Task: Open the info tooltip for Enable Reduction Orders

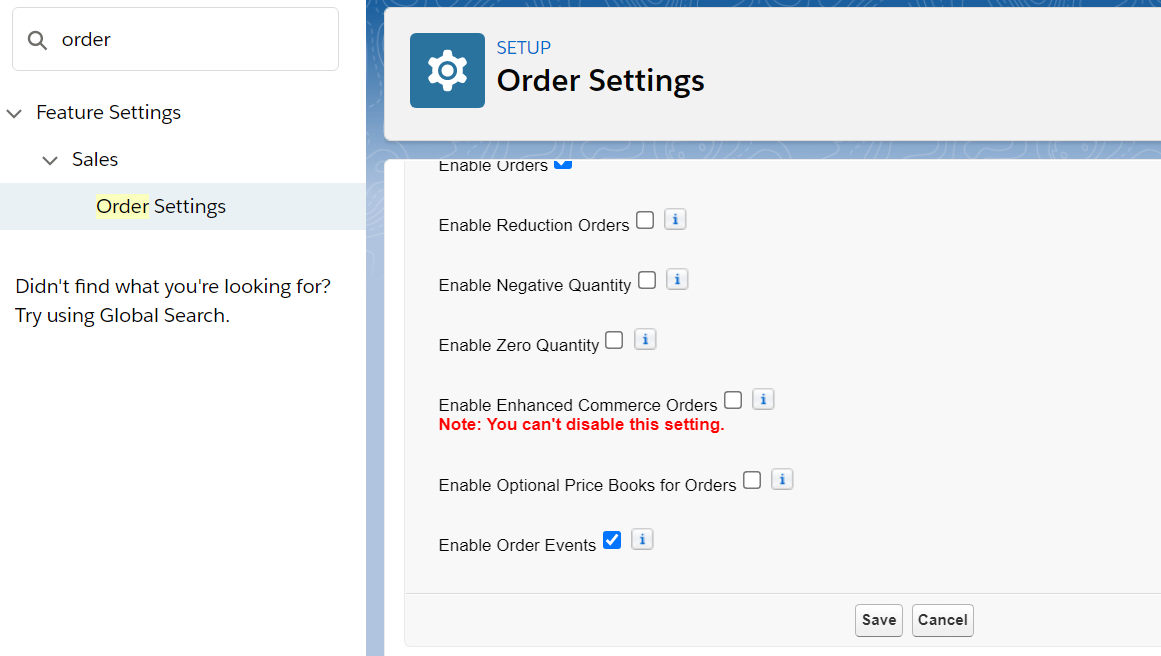Action: pos(675,219)
